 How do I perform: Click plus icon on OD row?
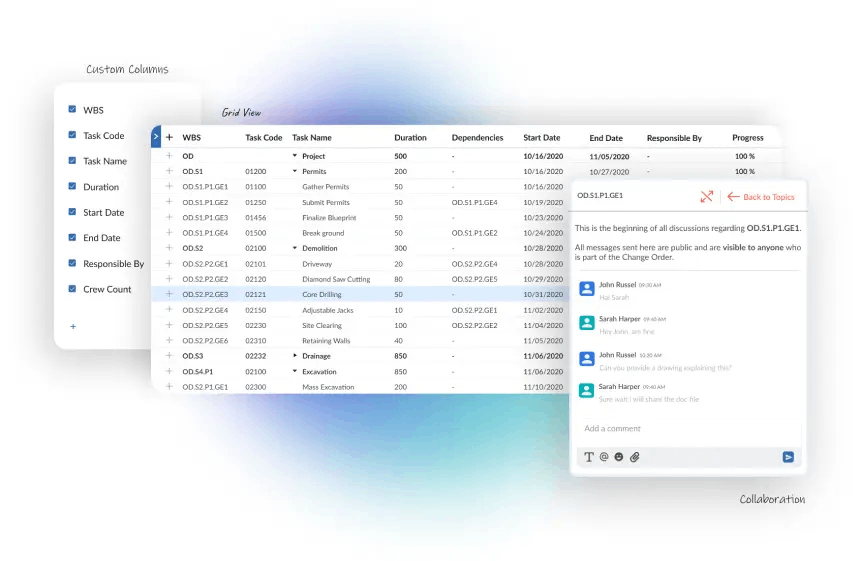tap(169, 156)
